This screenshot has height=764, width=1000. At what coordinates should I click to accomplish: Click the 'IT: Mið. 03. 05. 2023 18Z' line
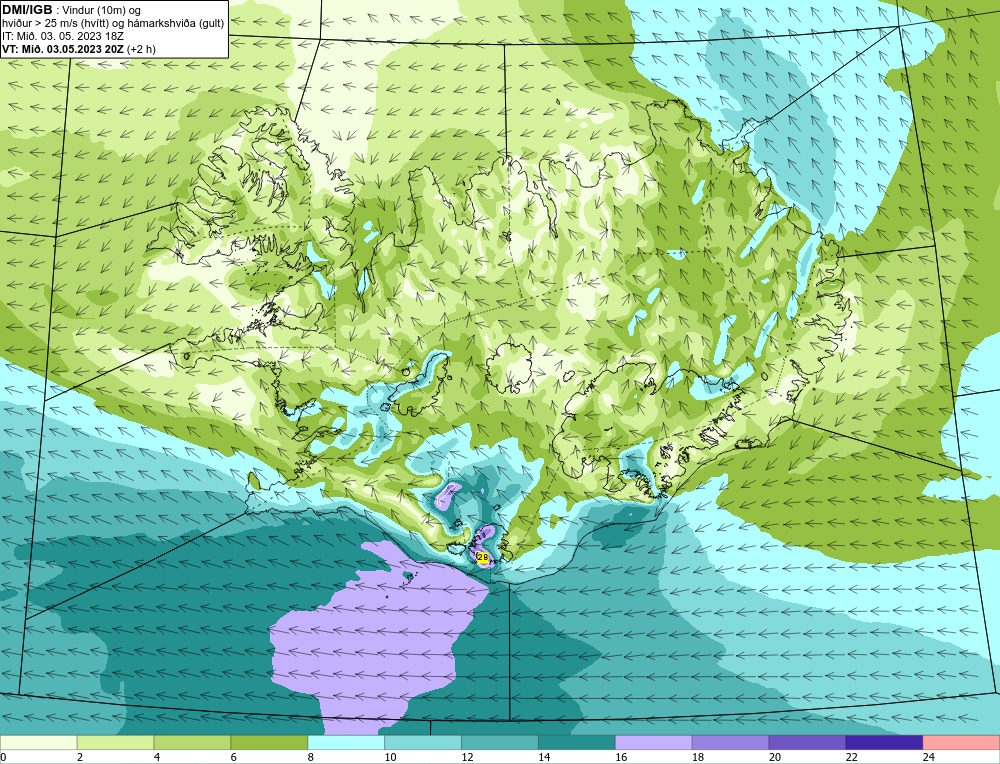pos(63,36)
